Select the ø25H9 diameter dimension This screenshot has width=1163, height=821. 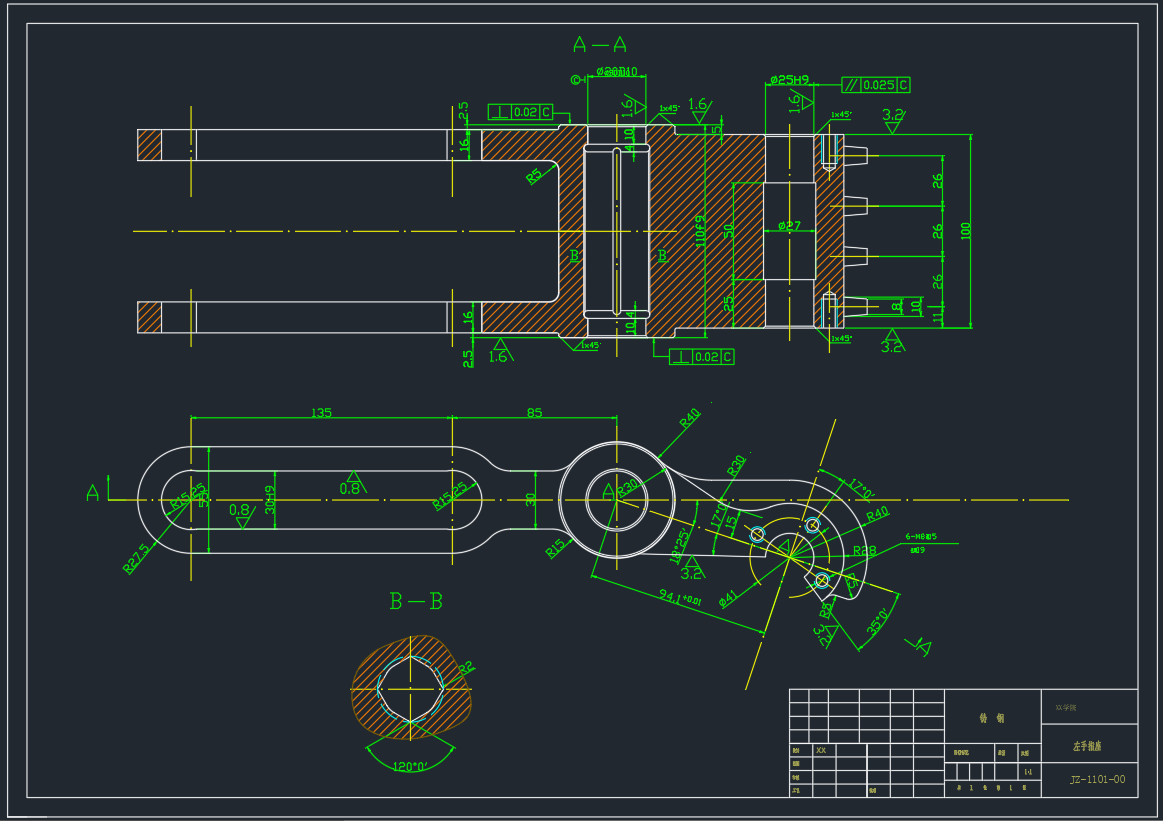point(789,79)
